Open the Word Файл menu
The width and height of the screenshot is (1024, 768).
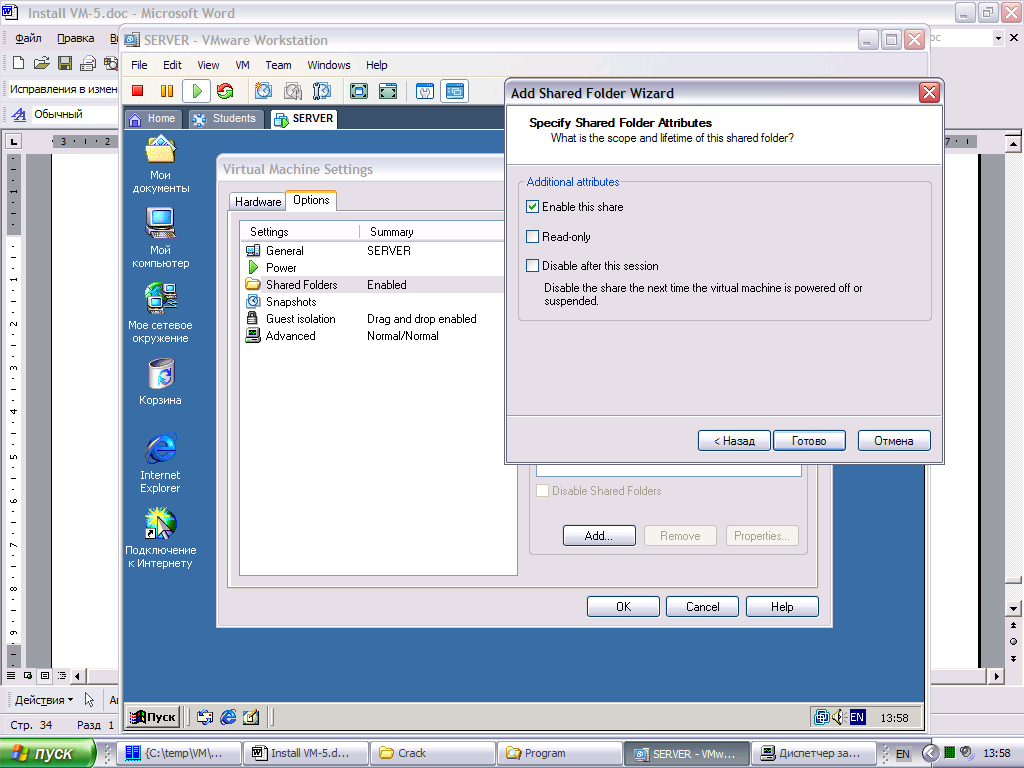(x=28, y=38)
